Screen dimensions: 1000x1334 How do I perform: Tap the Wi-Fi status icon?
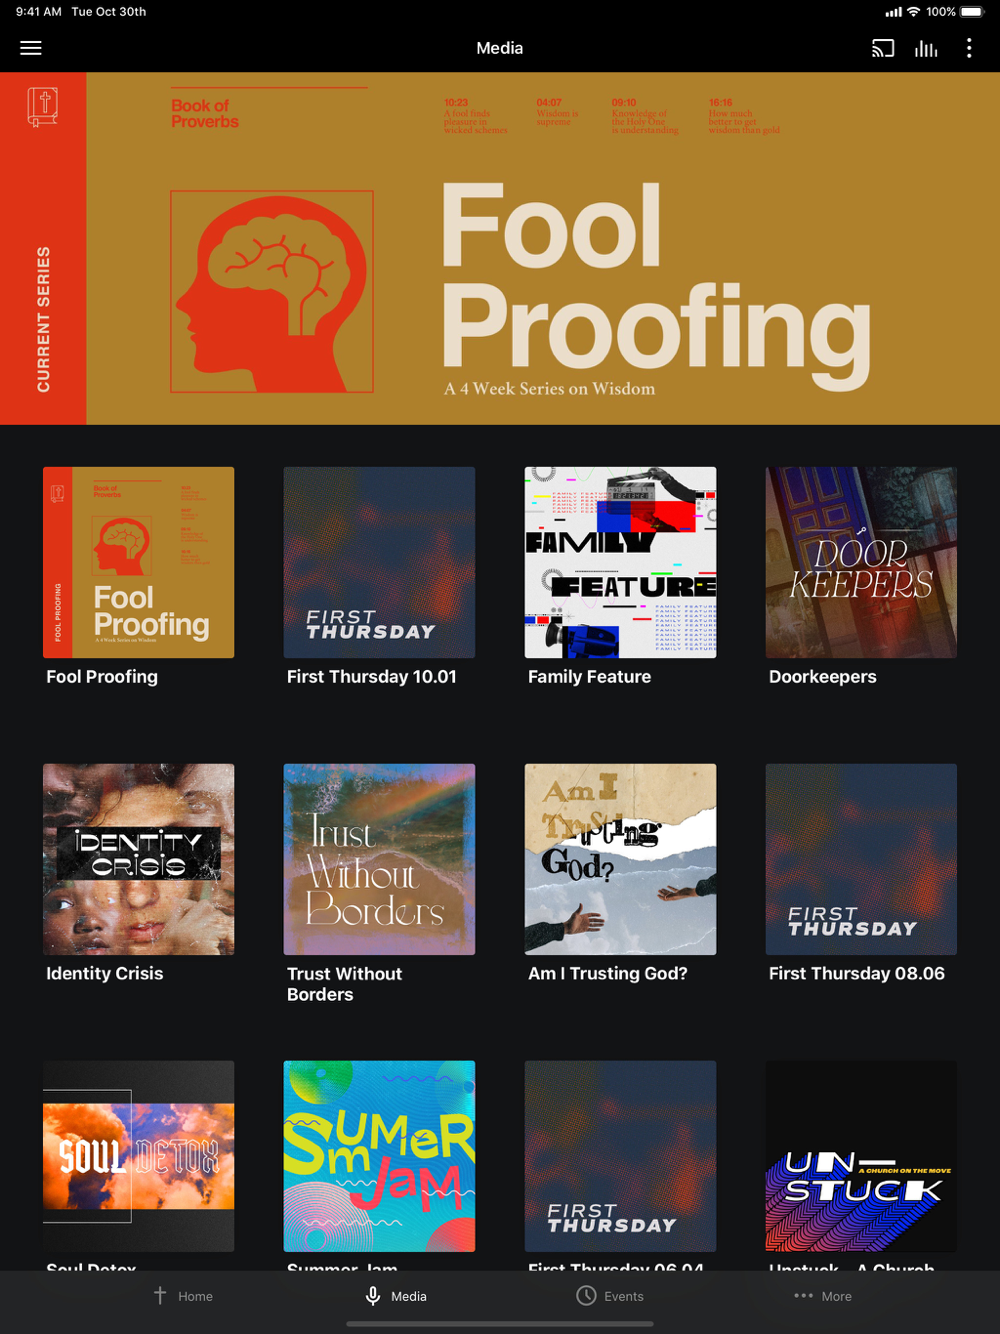click(913, 12)
